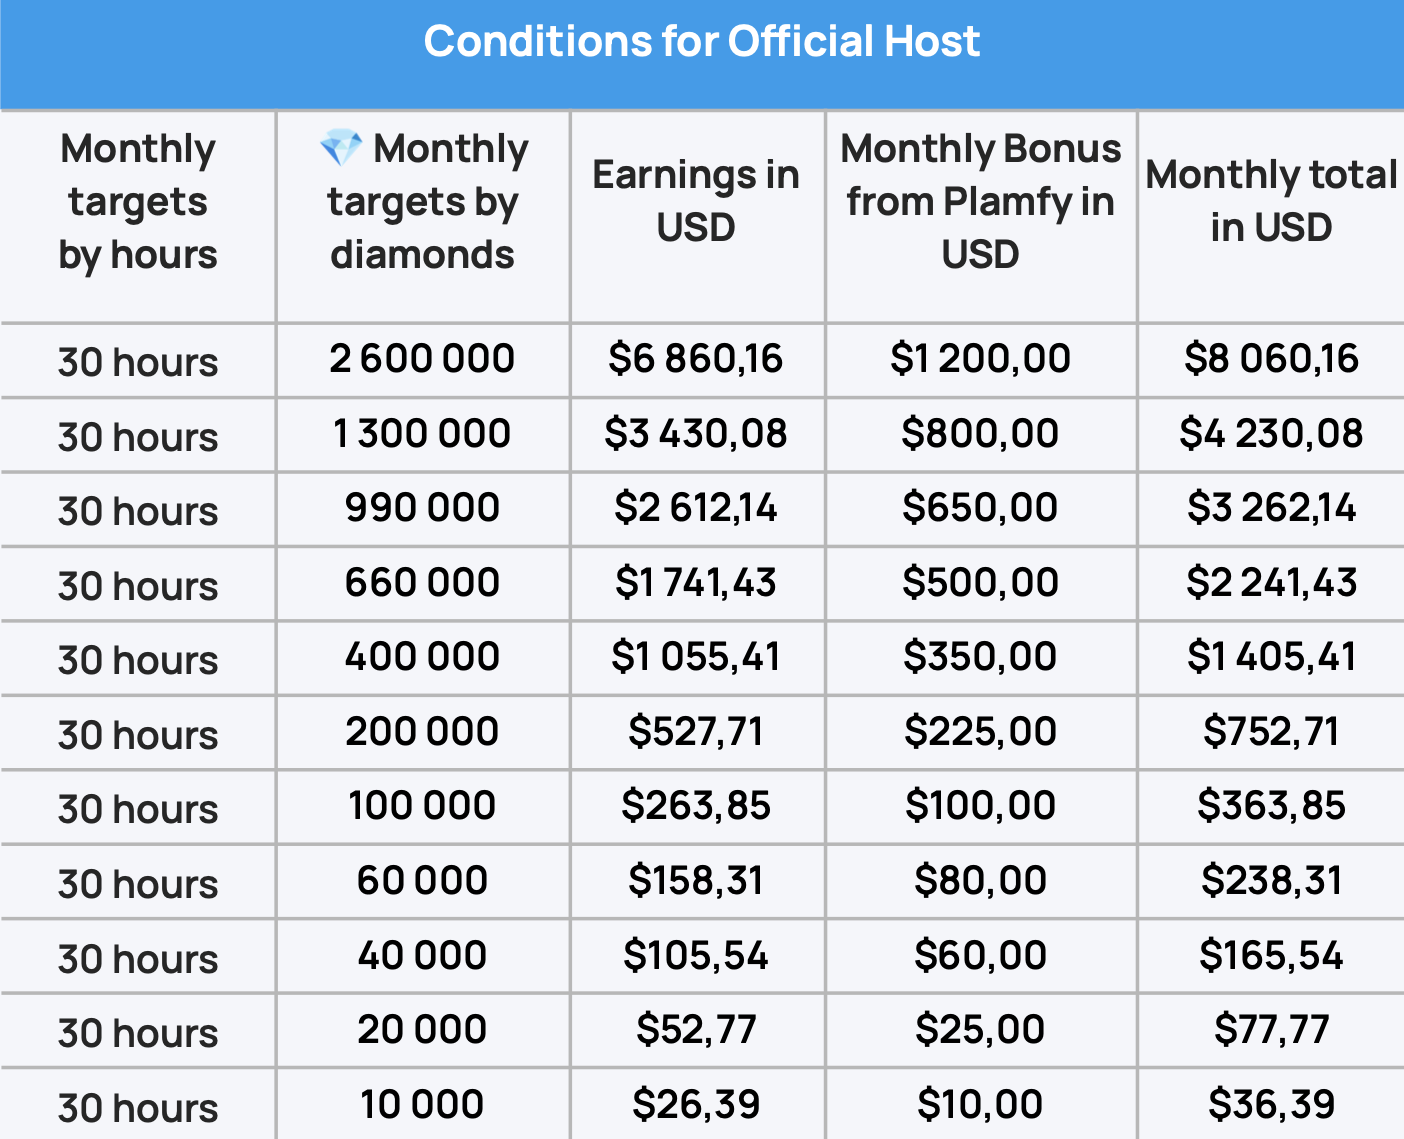This screenshot has width=1404, height=1139.
Task: Click the $263,85 earnings value
Action: pos(696,806)
